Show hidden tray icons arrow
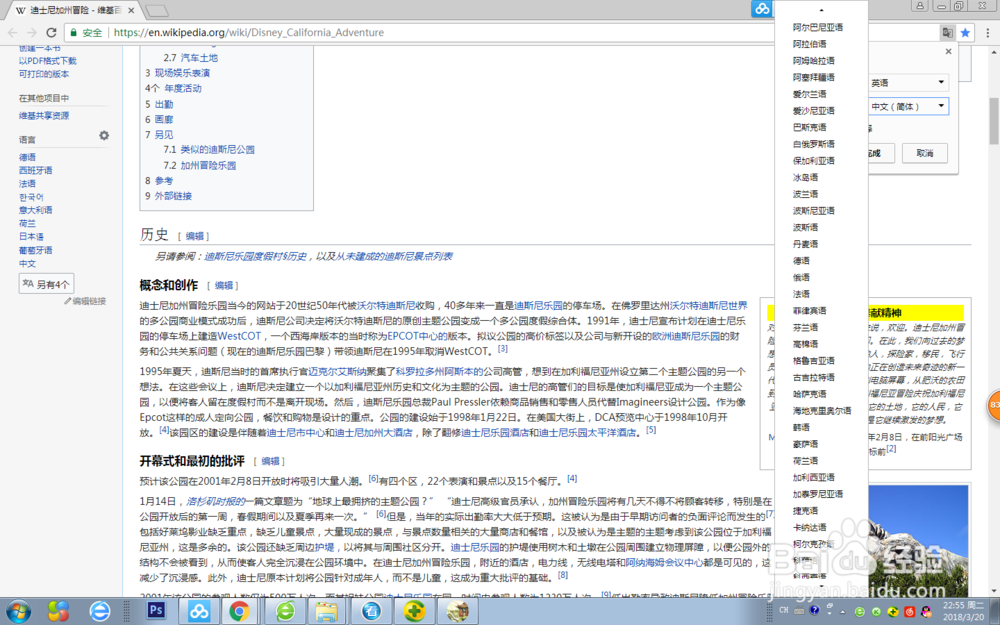This screenshot has height=625, width=1000. click(x=844, y=611)
